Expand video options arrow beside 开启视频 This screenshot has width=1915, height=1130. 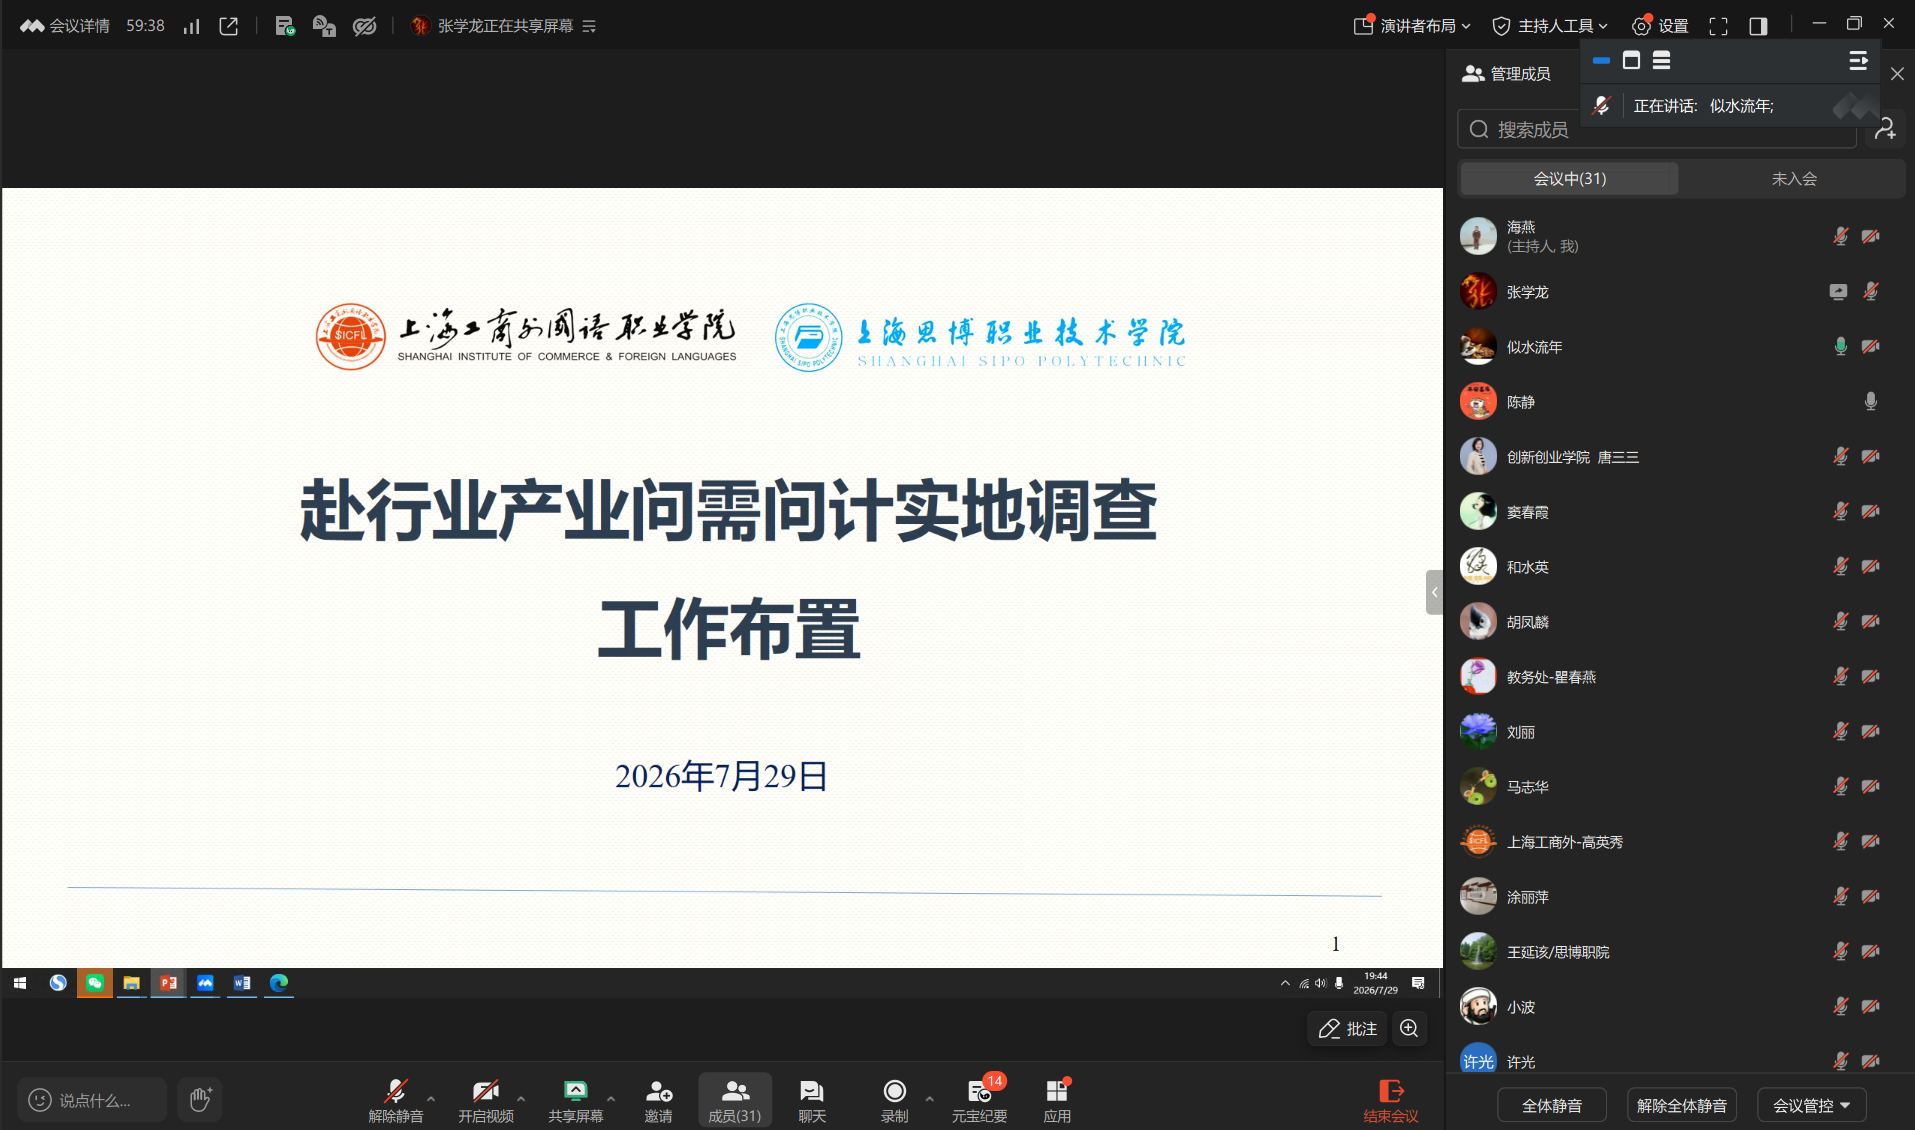[x=521, y=1098]
